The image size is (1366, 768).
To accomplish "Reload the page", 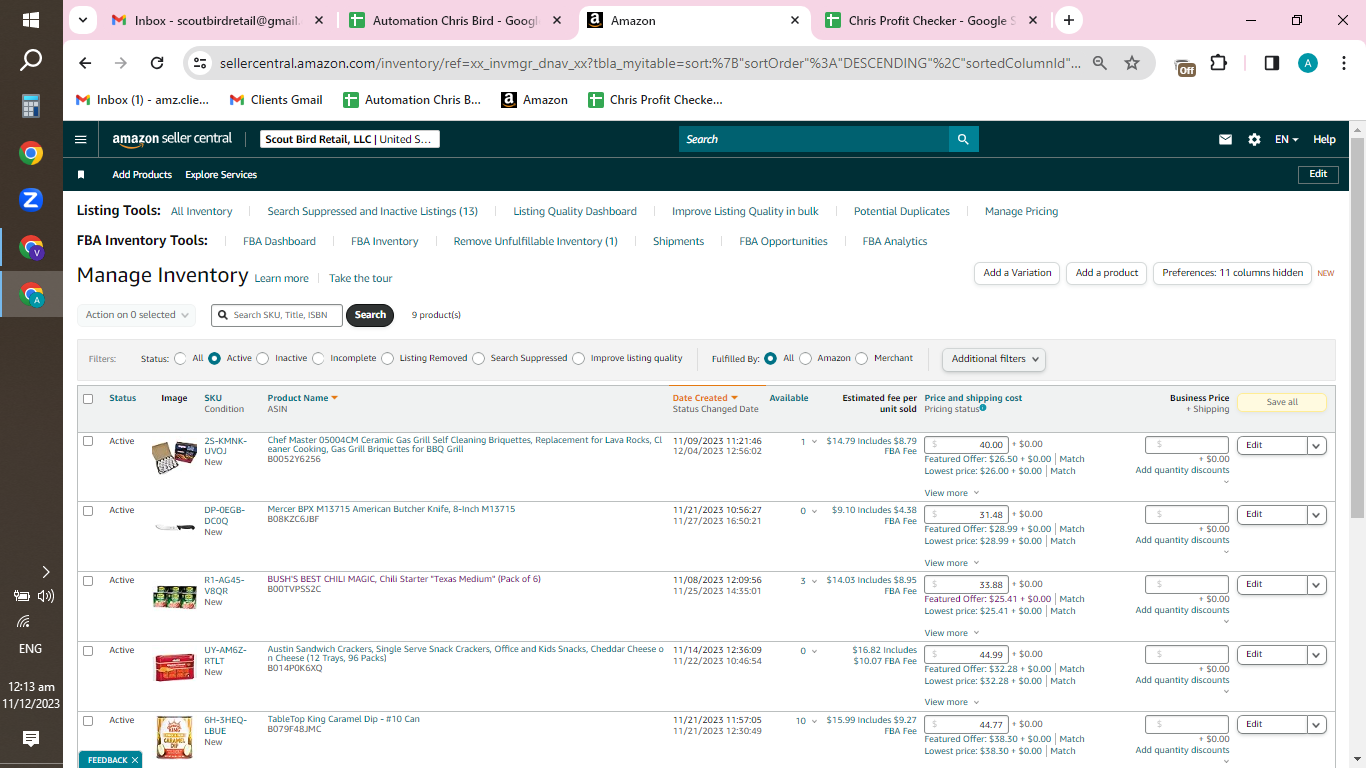I will tap(157, 63).
